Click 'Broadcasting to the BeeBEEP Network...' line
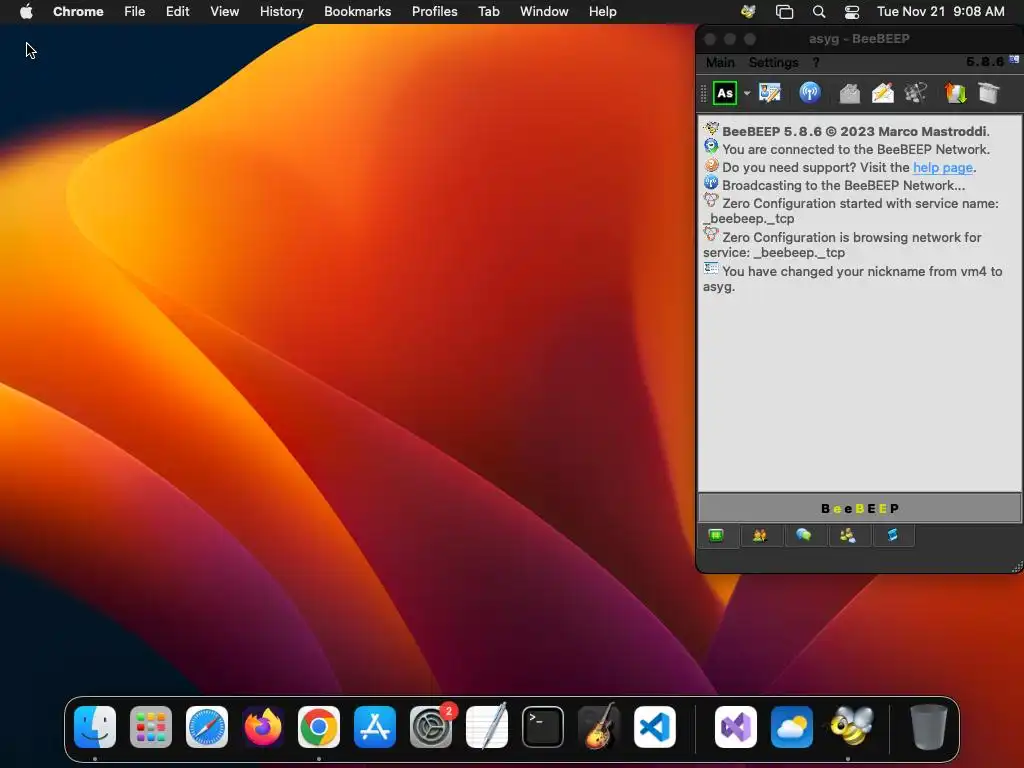The height and width of the screenshot is (768, 1024). click(x=843, y=185)
